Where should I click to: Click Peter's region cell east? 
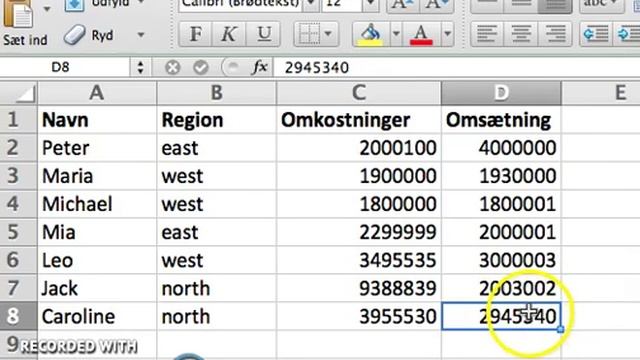tap(217, 148)
